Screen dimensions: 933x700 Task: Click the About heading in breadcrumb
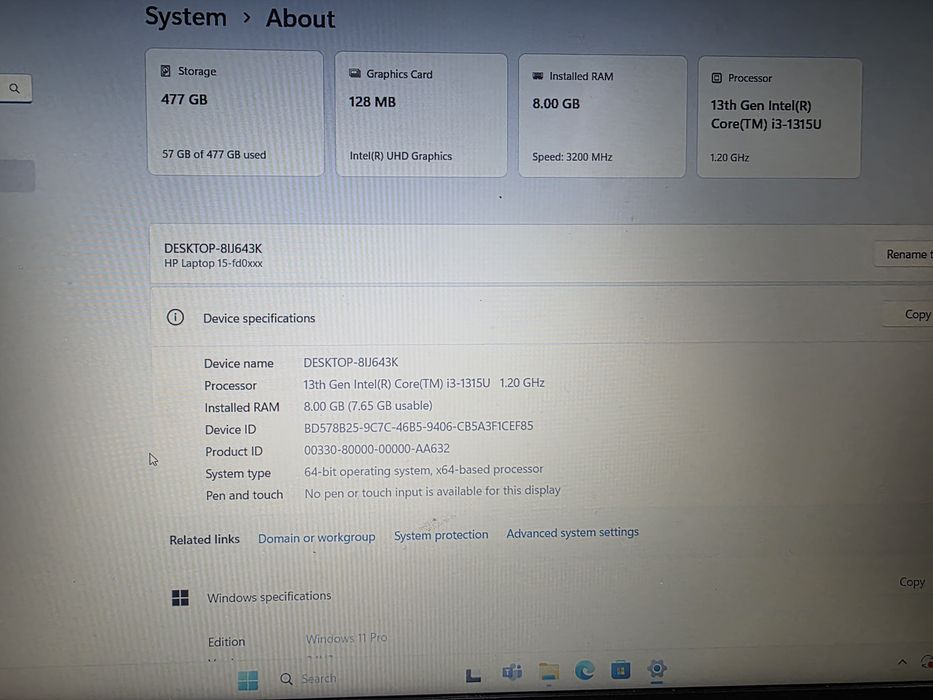(x=300, y=18)
